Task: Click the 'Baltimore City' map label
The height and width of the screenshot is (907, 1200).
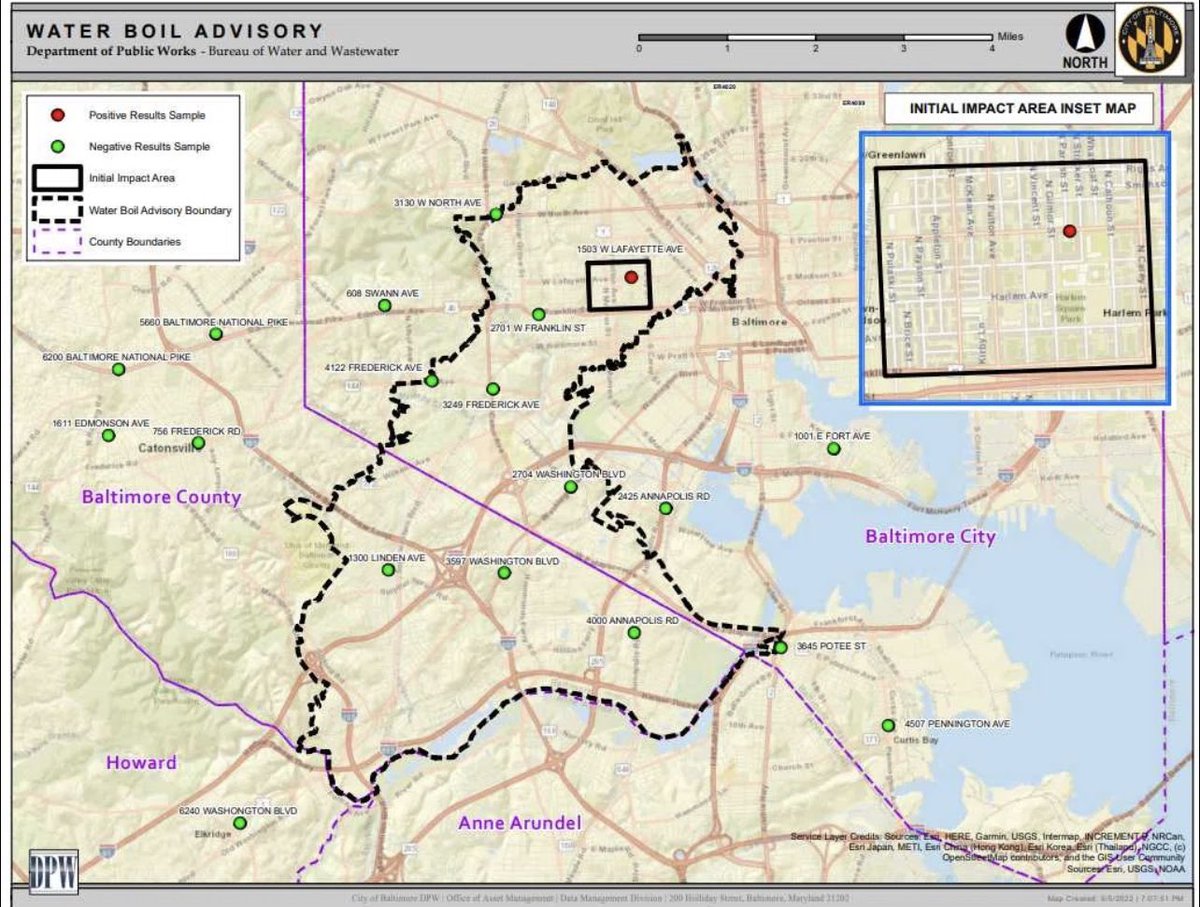Action: pyautogui.click(x=930, y=536)
